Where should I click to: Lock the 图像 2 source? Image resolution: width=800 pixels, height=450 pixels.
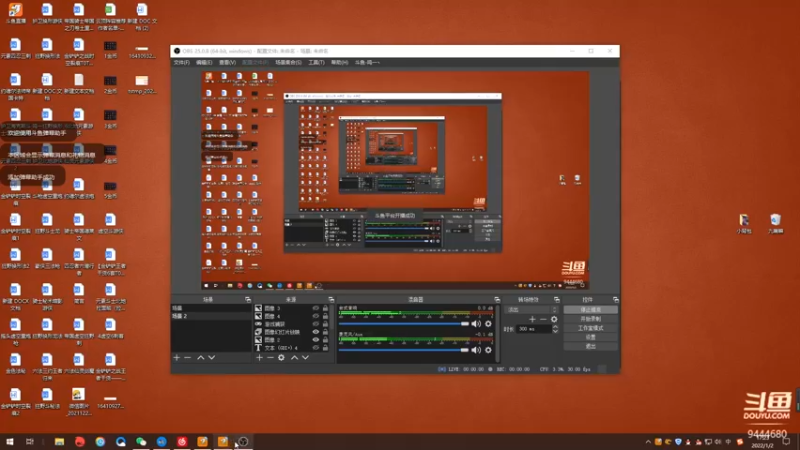pyautogui.click(x=326, y=340)
